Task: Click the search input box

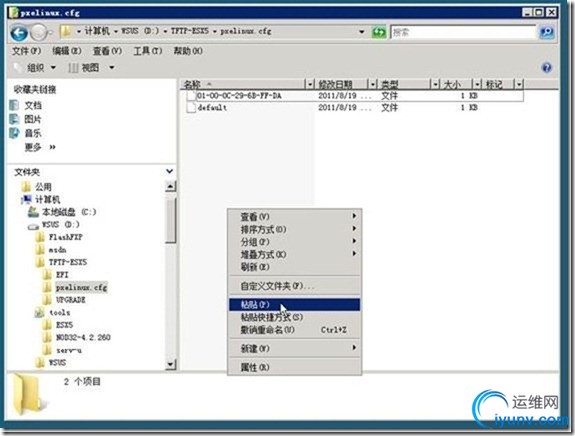Action: [464, 32]
